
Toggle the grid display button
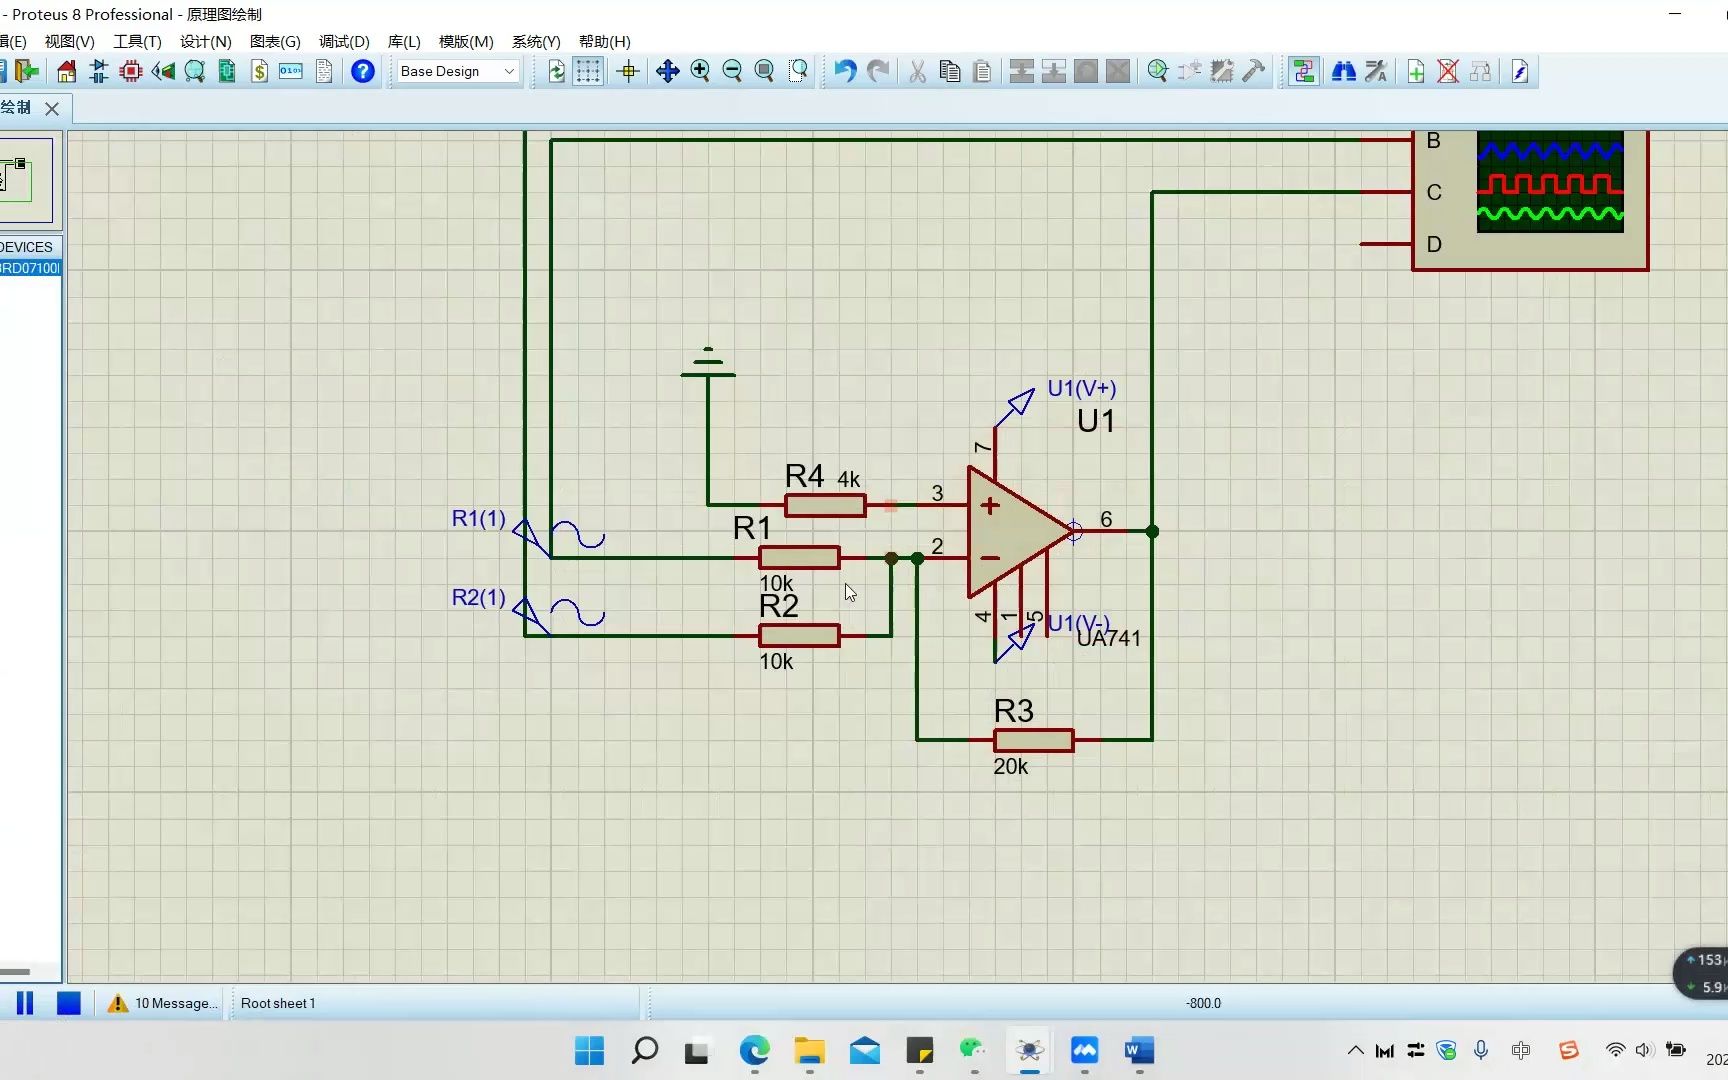point(588,71)
